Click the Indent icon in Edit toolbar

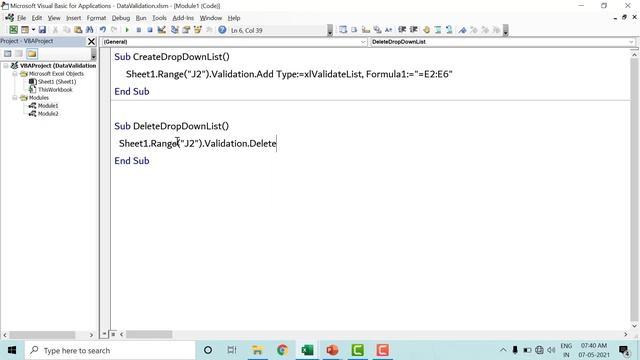tap(402, 30)
